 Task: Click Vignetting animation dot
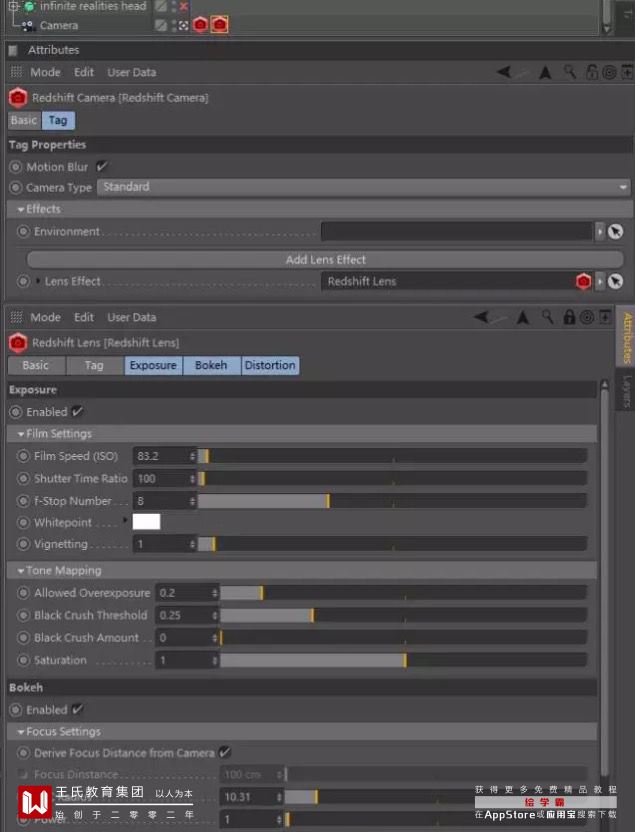(x=23, y=544)
